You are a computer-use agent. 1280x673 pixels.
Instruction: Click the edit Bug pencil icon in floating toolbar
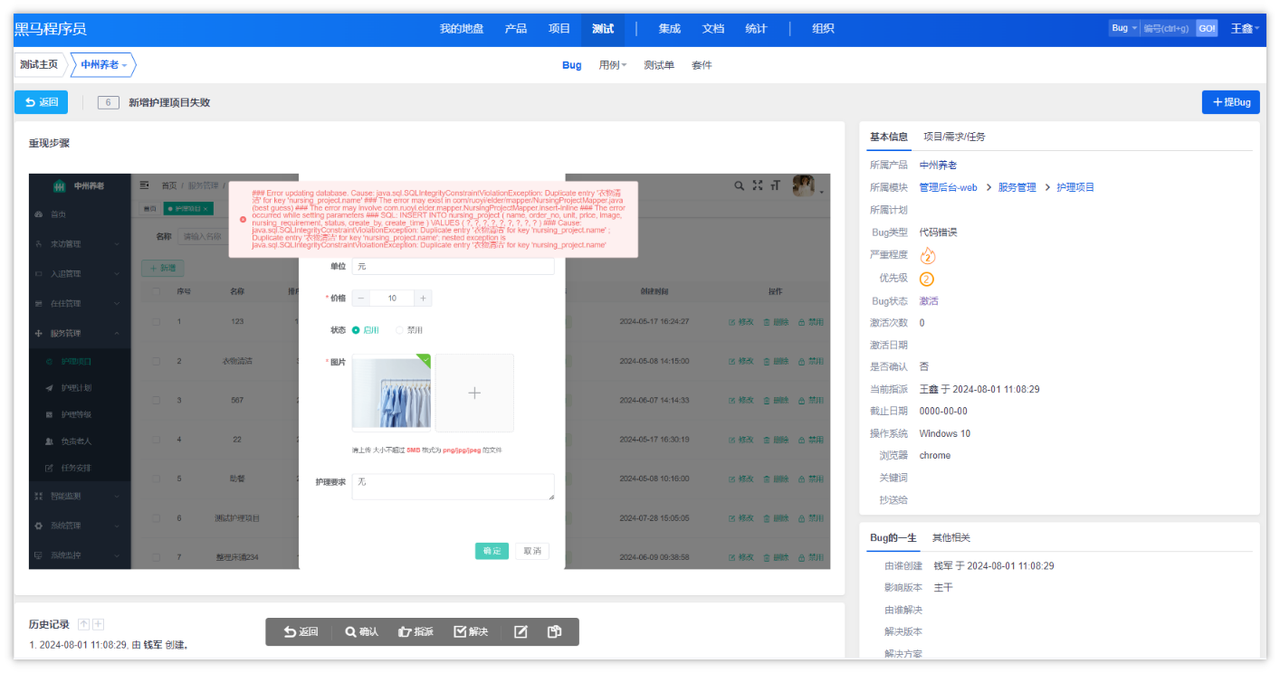pyautogui.click(x=521, y=632)
